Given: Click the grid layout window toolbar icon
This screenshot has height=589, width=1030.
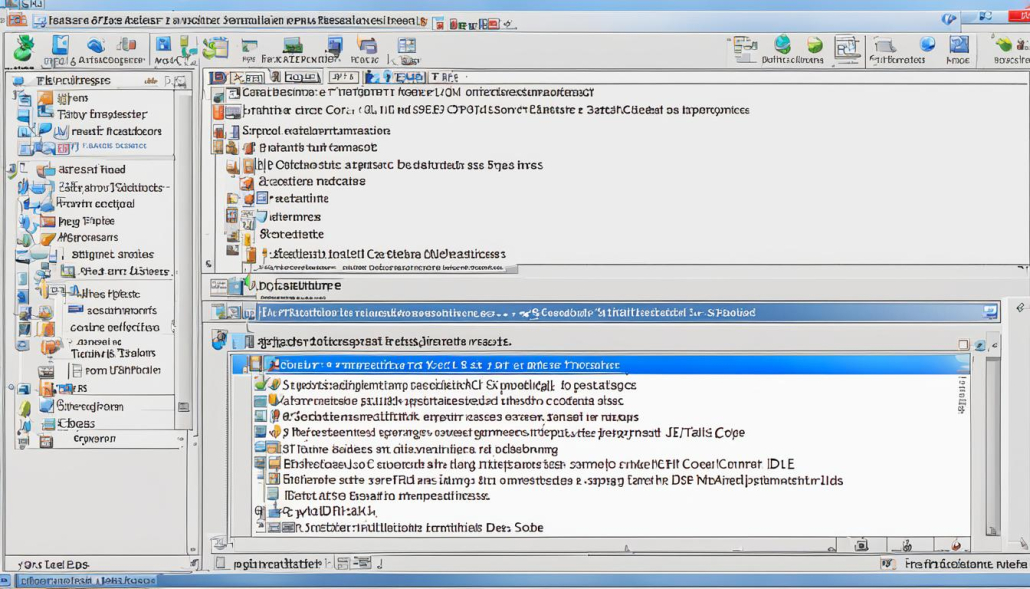Looking at the screenshot, I should 407,45.
